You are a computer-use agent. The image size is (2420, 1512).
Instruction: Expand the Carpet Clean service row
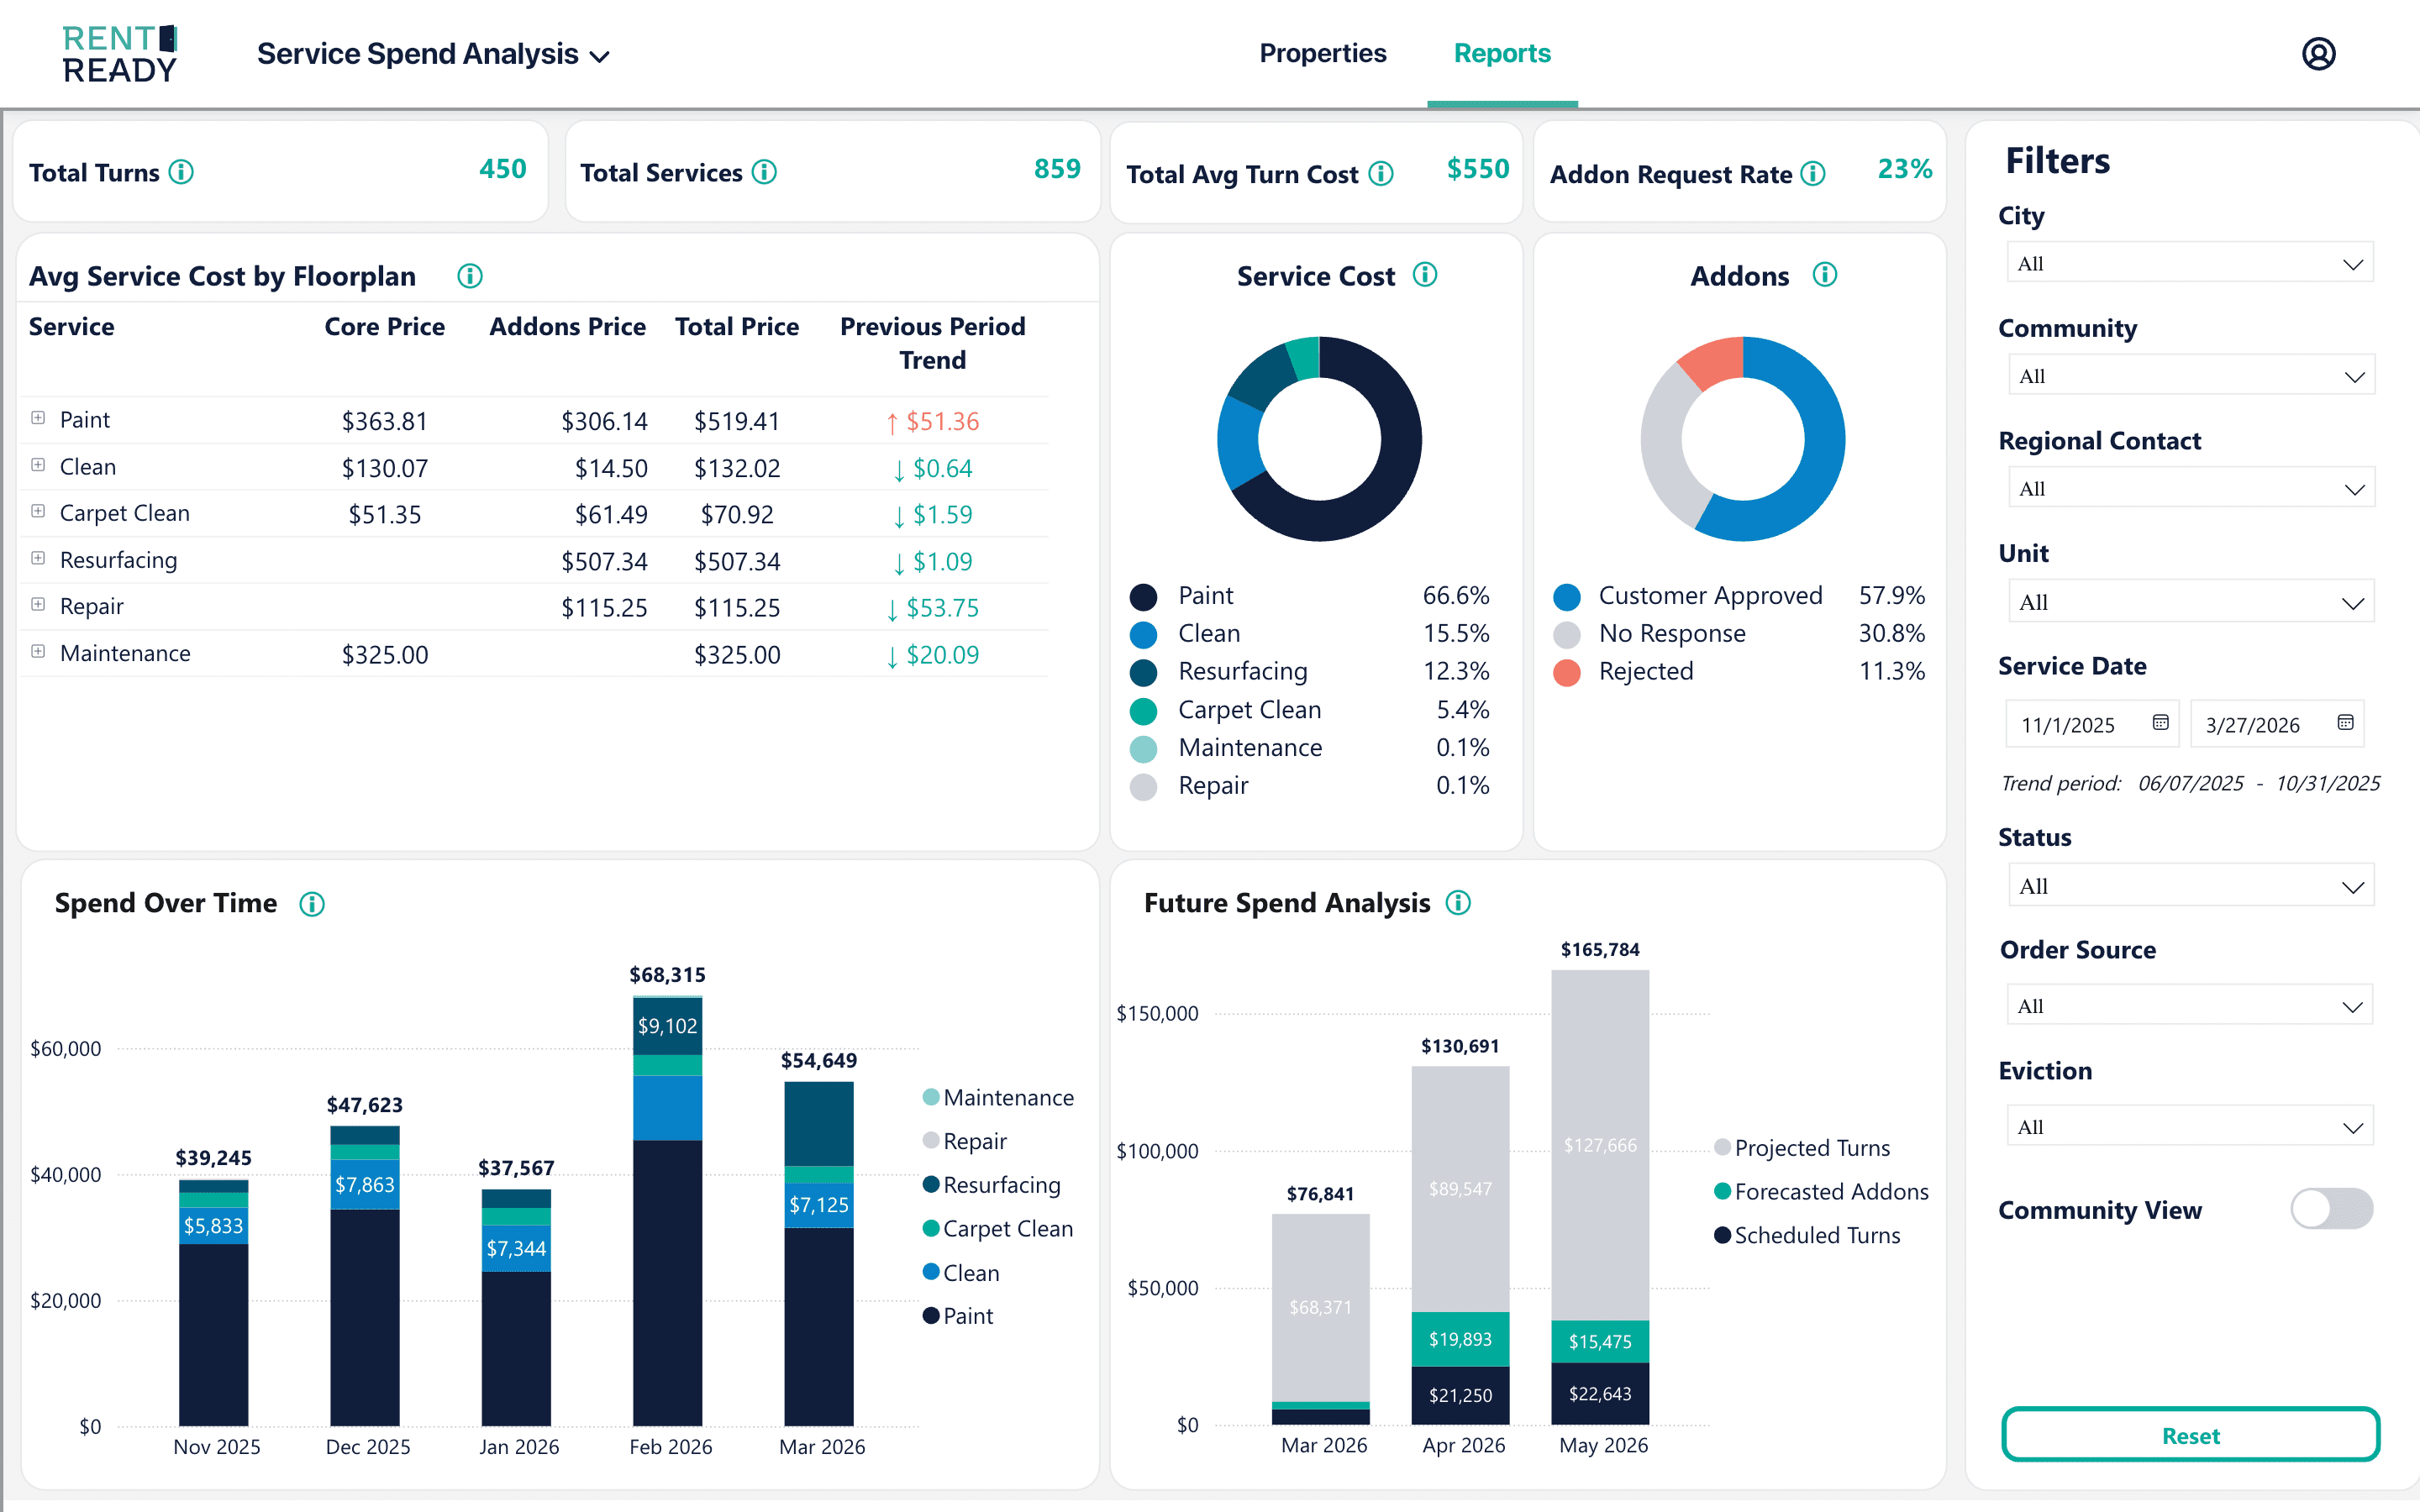[x=38, y=511]
